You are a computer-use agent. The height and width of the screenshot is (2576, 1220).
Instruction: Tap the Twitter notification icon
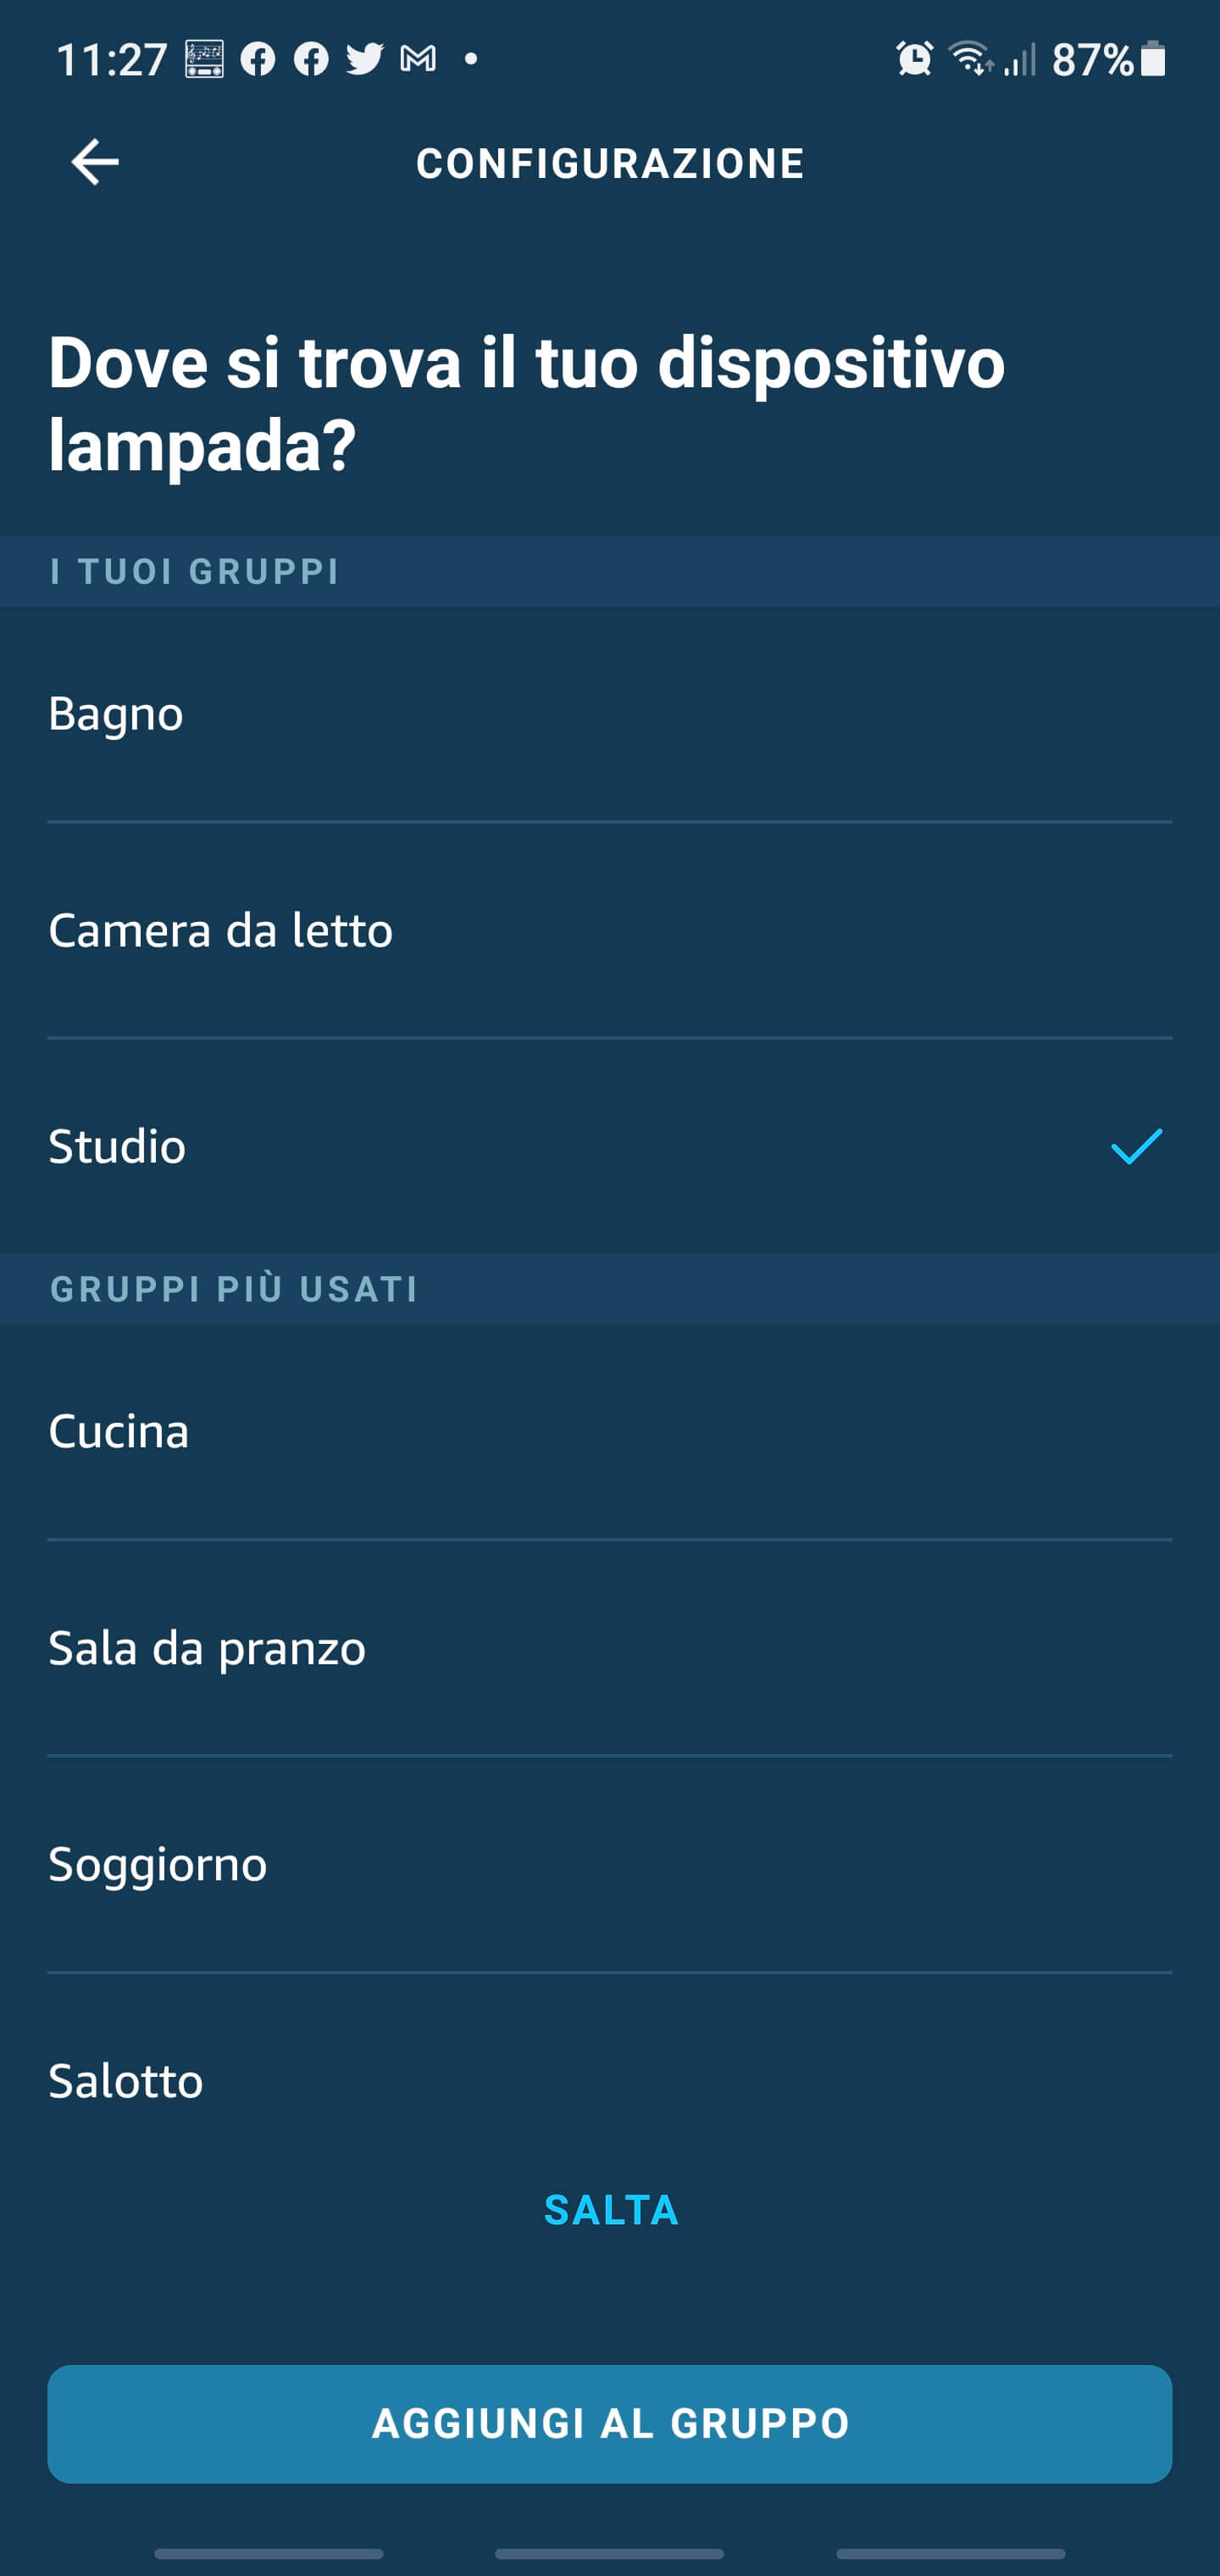pyautogui.click(x=364, y=59)
